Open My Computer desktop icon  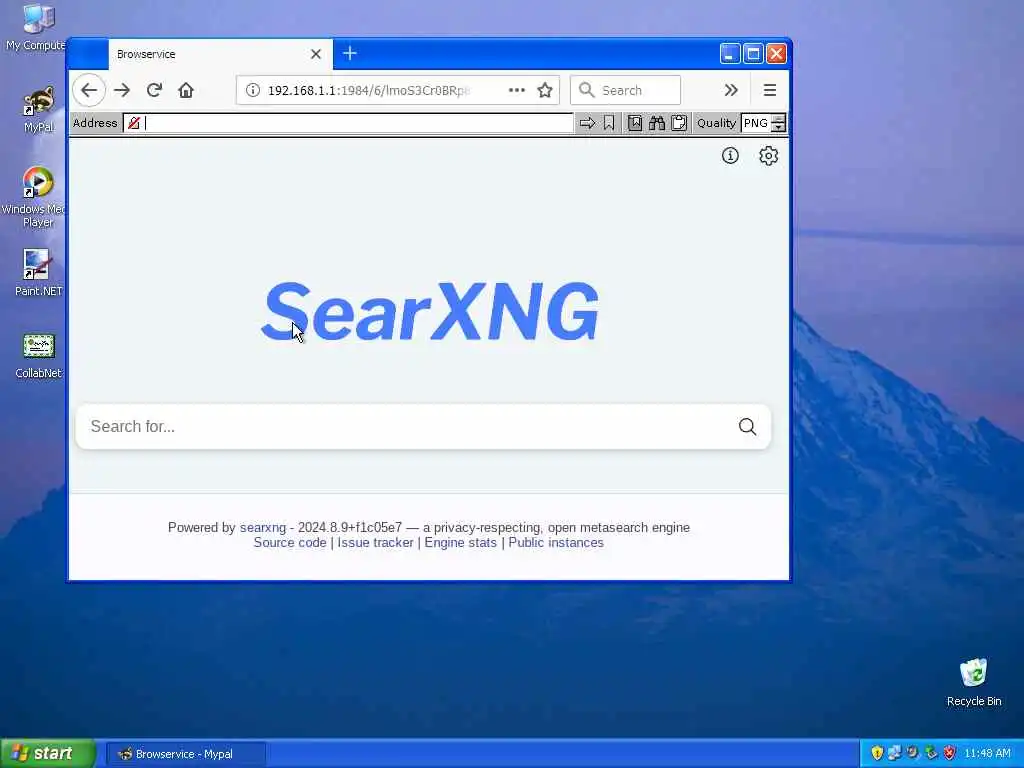(x=38, y=27)
